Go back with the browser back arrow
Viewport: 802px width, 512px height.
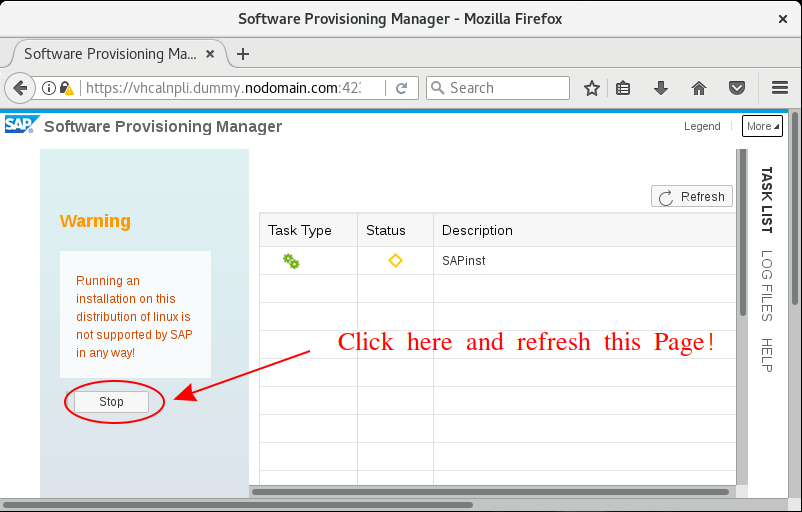[19, 88]
